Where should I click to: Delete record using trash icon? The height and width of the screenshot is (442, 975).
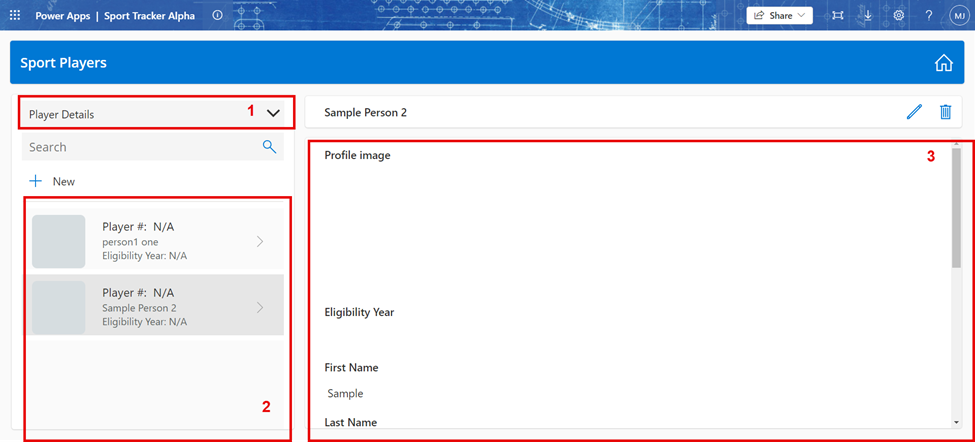945,112
